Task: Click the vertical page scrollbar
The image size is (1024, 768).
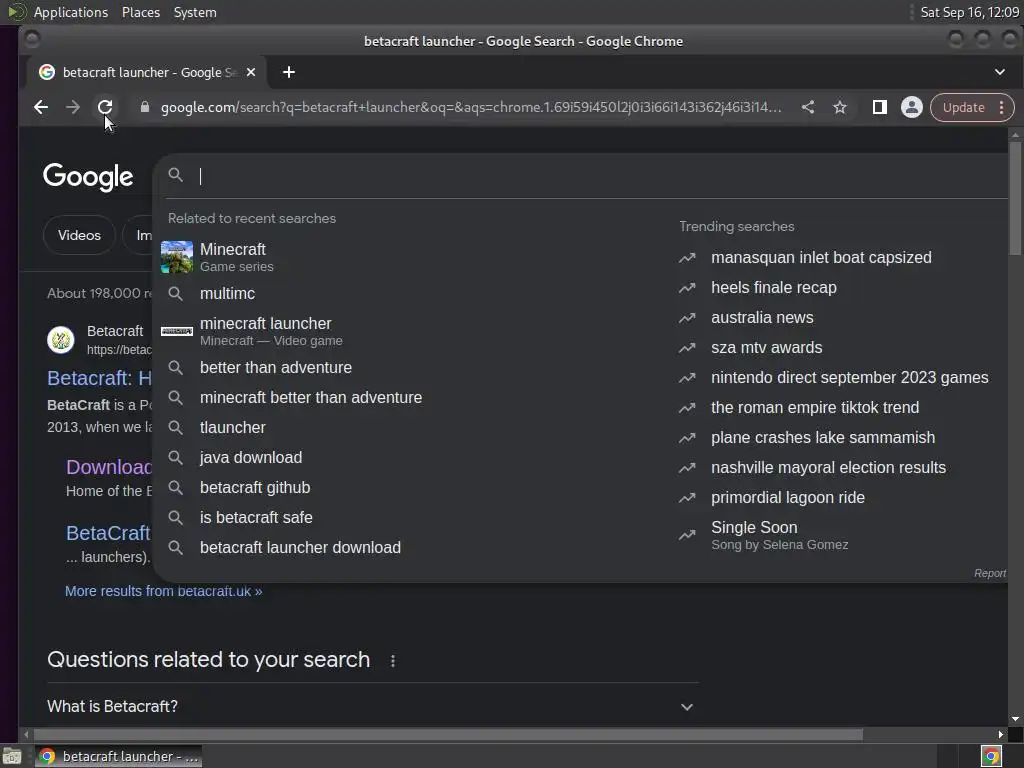Action: tap(1015, 199)
